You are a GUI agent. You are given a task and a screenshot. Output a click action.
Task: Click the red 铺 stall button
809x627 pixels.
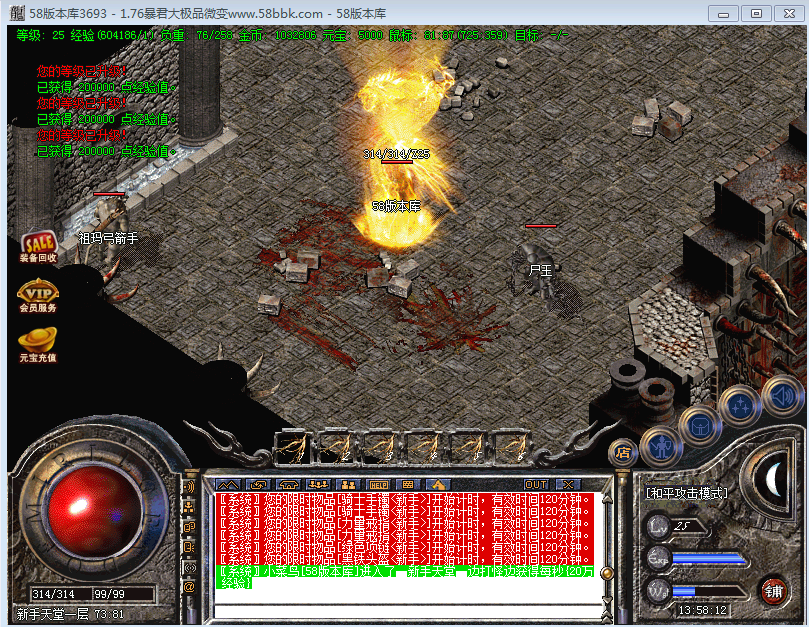773,591
